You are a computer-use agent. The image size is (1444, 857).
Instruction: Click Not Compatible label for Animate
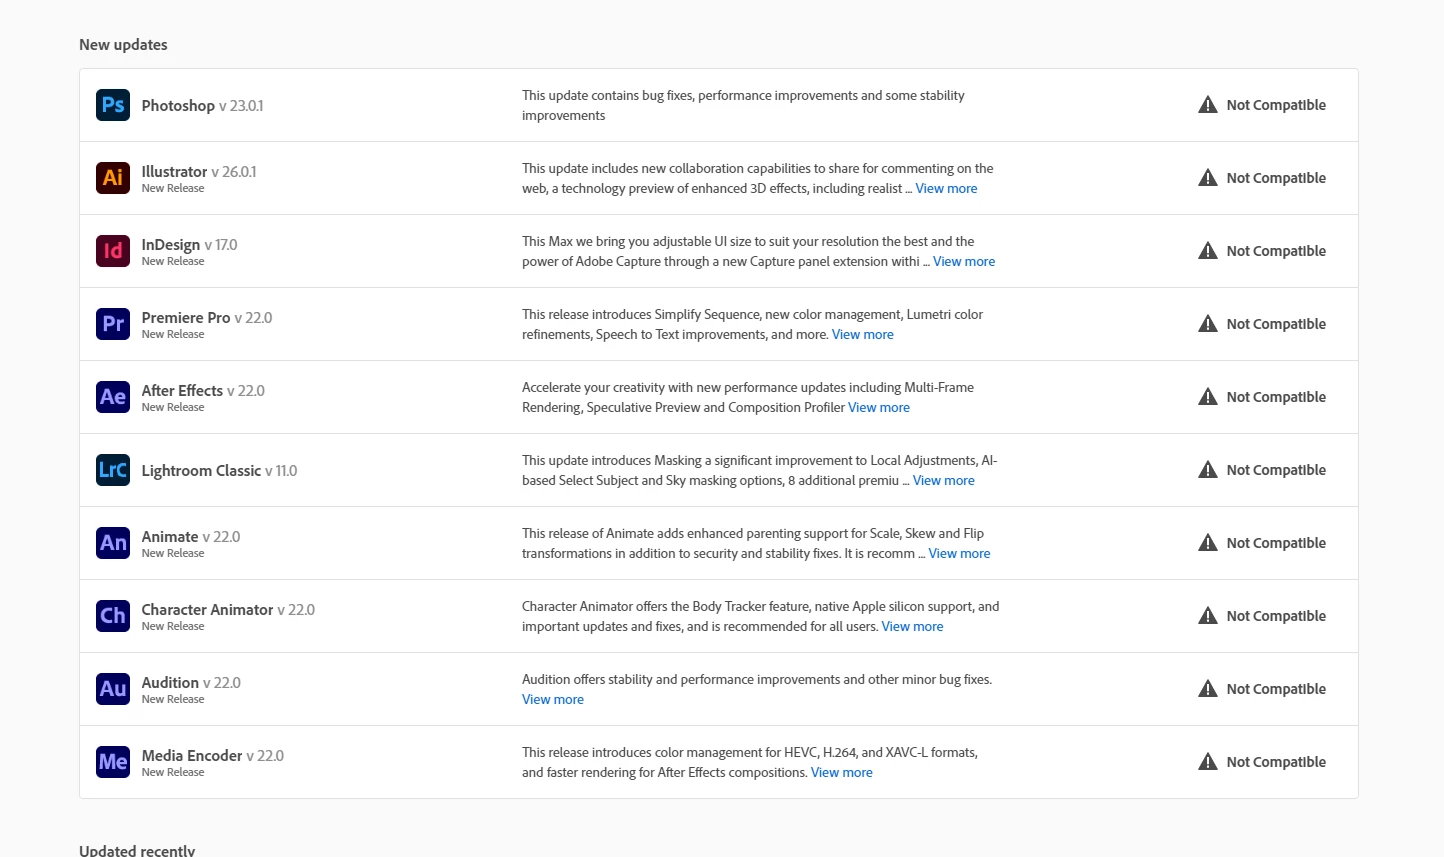tap(1276, 543)
